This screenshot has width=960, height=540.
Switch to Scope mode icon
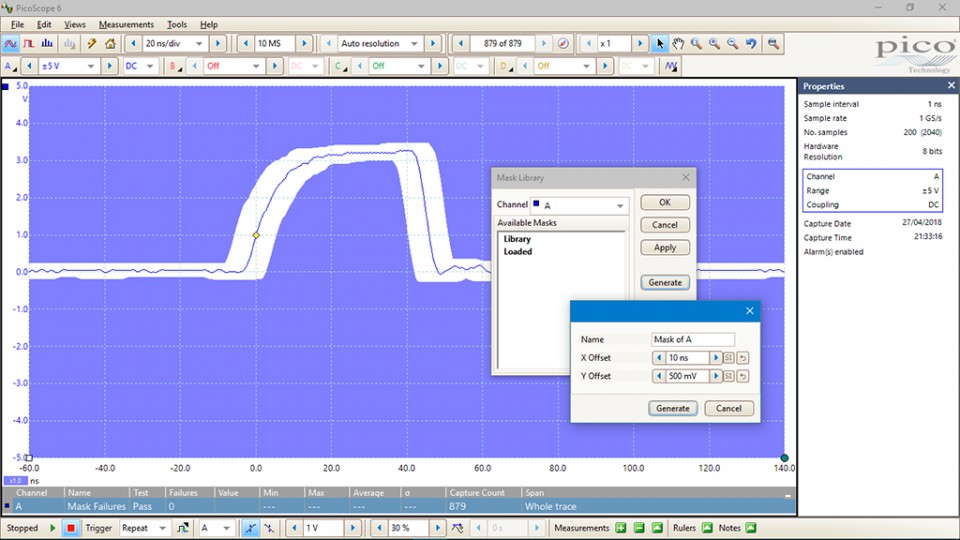pyautogui.click(x=11, y=44)
